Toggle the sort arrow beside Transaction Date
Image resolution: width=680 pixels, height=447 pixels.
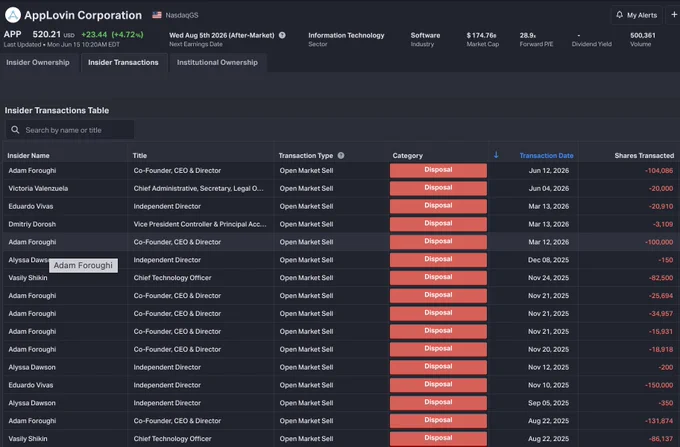496,155
